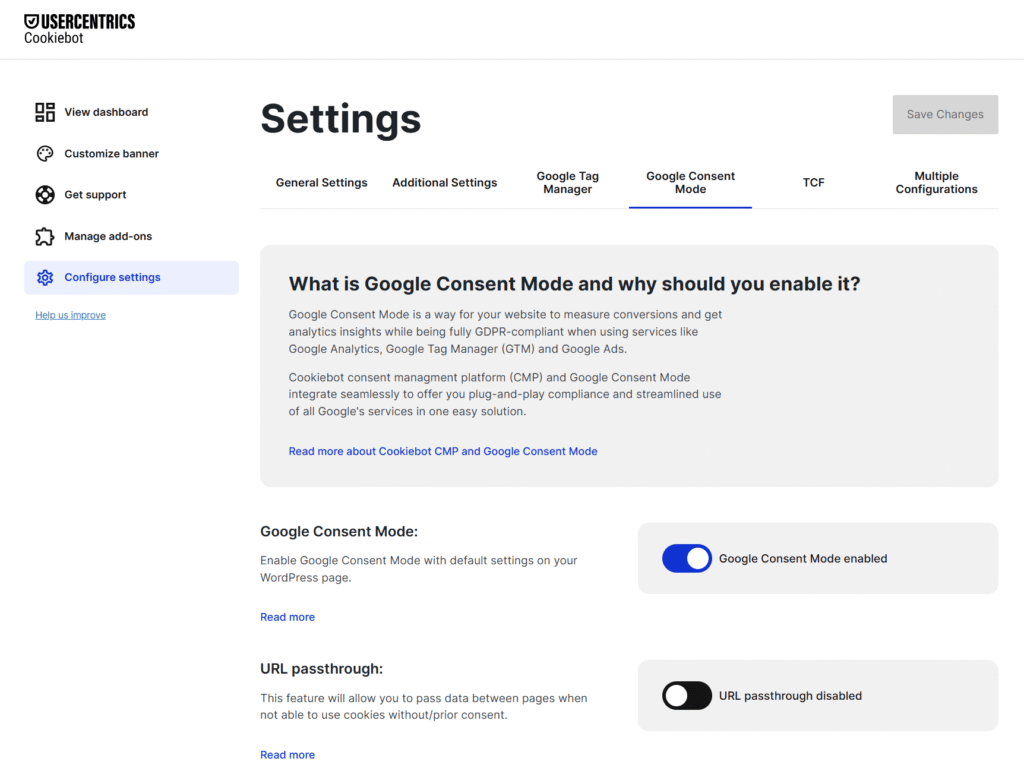Open the Multiple Configurations tab
The width and height of the screenshot is (1024, 774).
click(x=936, y=183)
